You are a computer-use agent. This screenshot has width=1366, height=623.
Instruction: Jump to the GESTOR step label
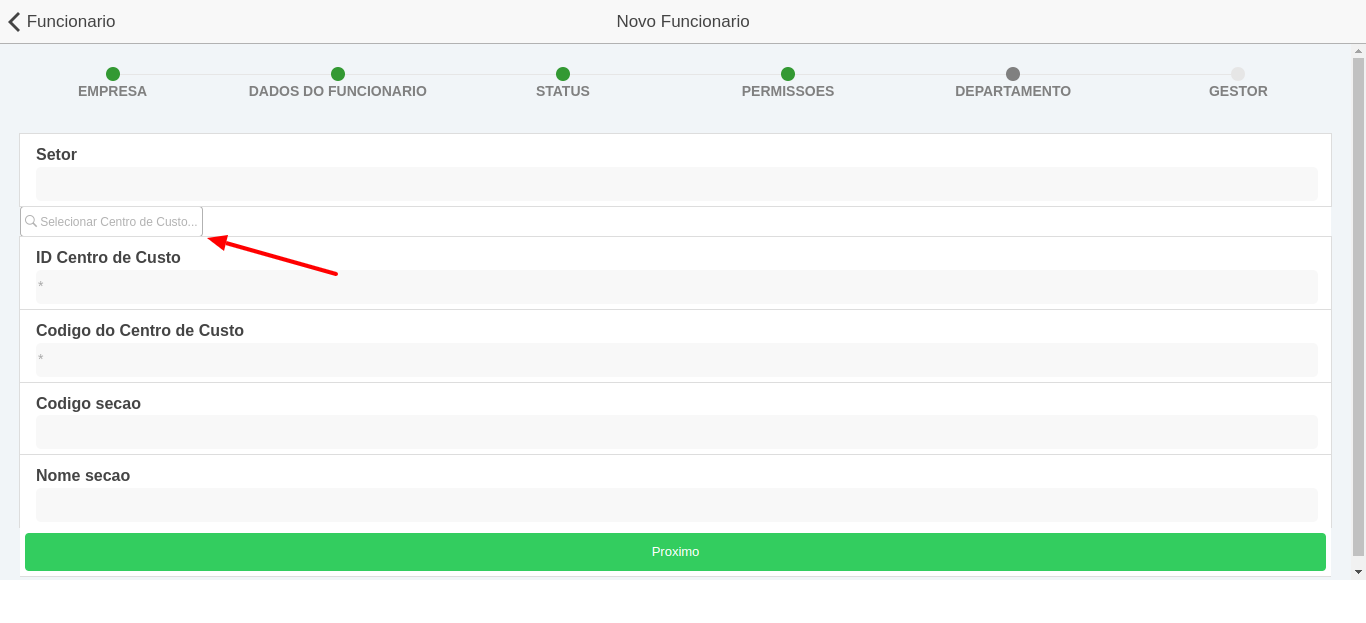(1238, 91)
